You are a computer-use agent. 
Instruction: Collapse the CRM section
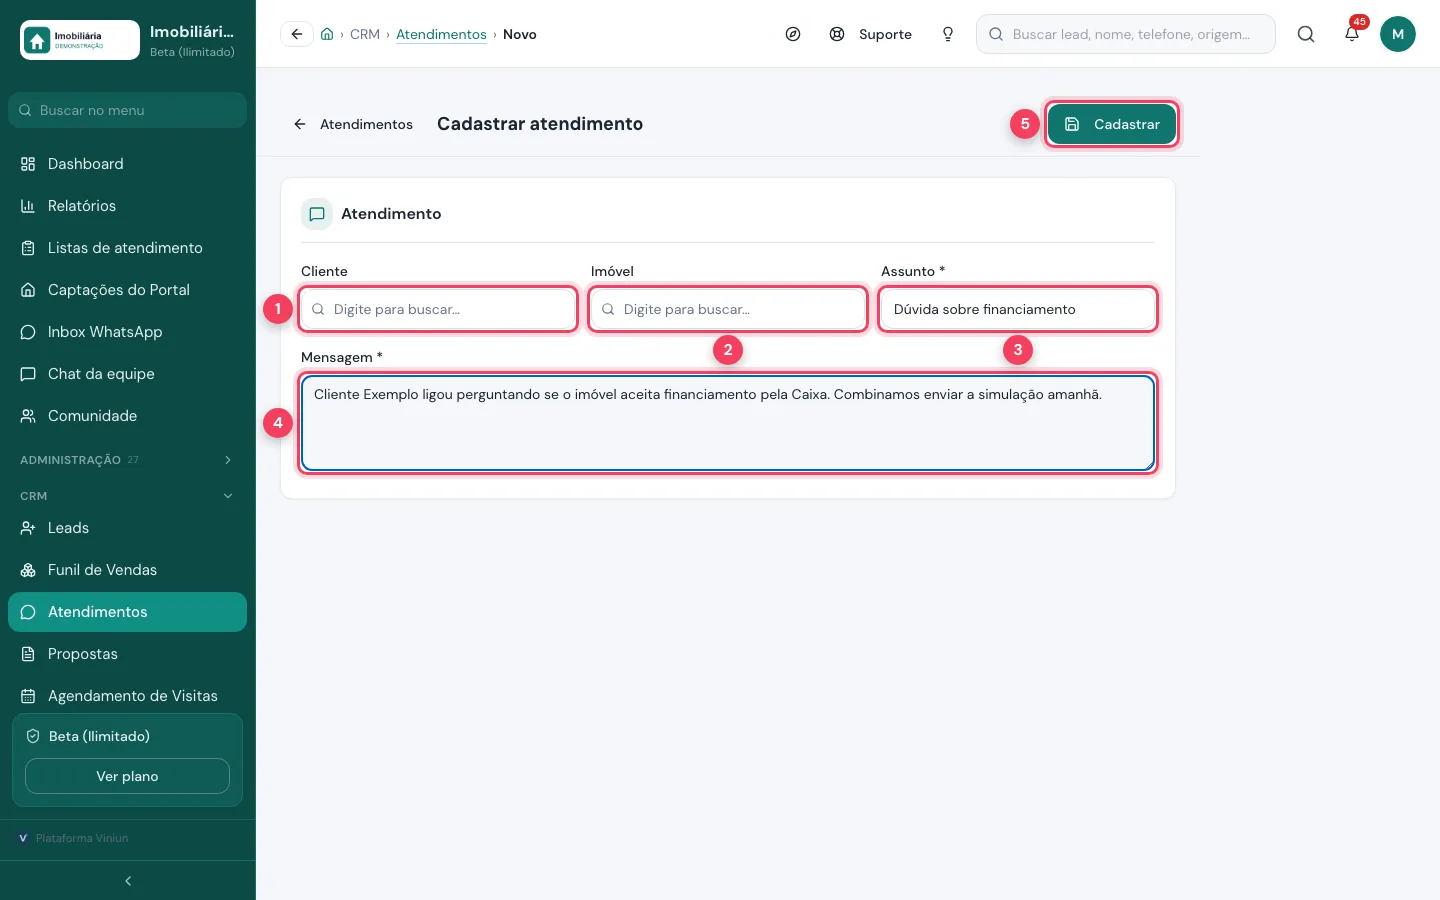pos(127,496)
